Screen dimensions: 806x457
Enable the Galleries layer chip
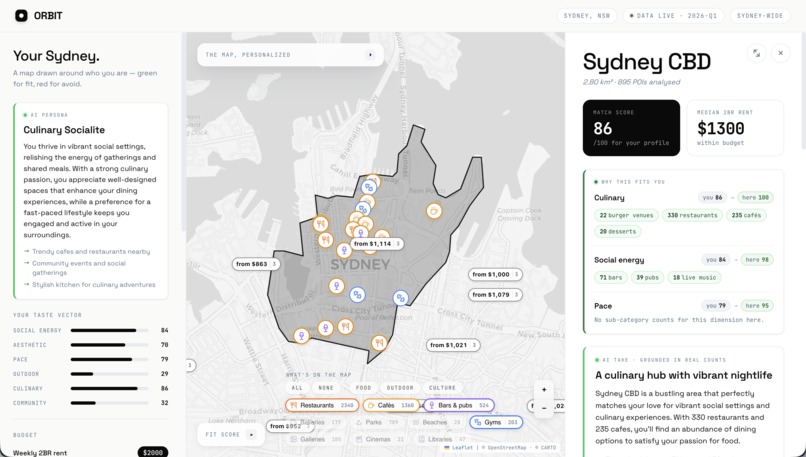[316, 439]
